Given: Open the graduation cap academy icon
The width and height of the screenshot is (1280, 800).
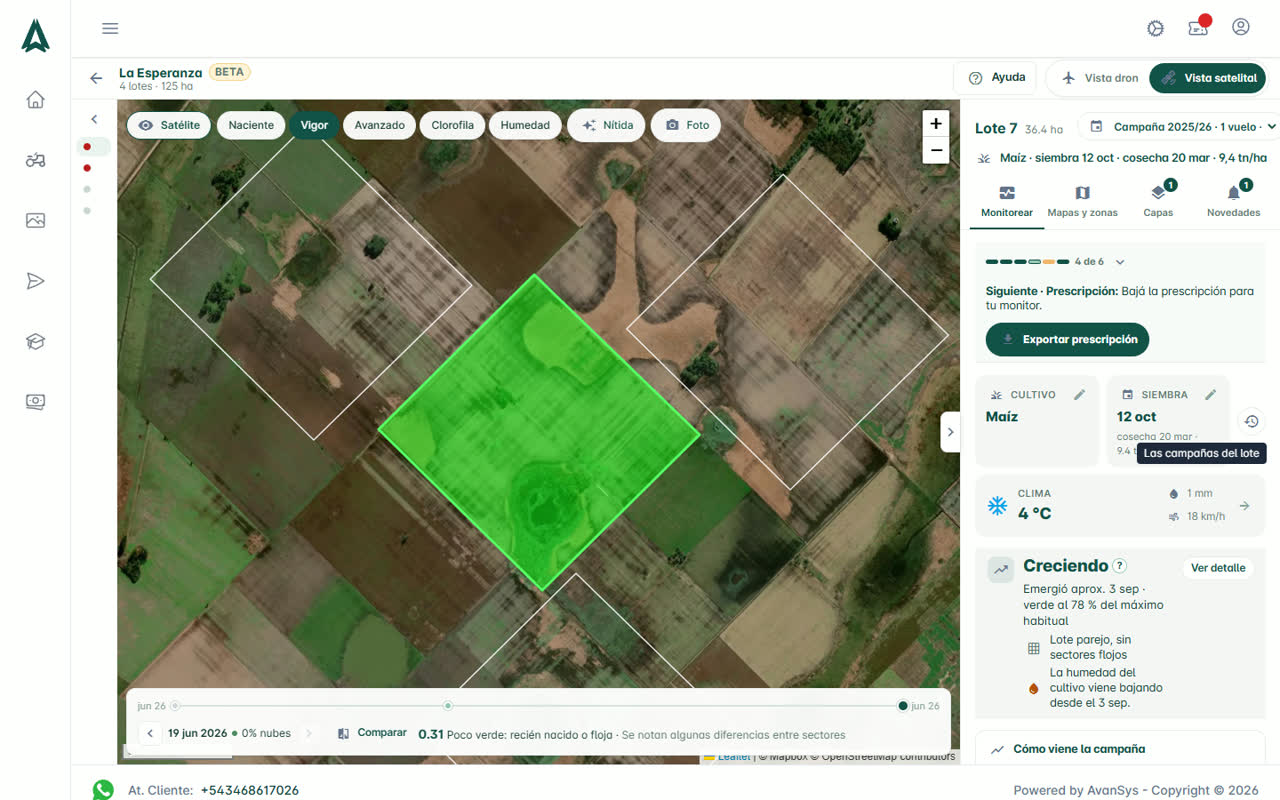Looking at the screenshot, I should [36, 341].
